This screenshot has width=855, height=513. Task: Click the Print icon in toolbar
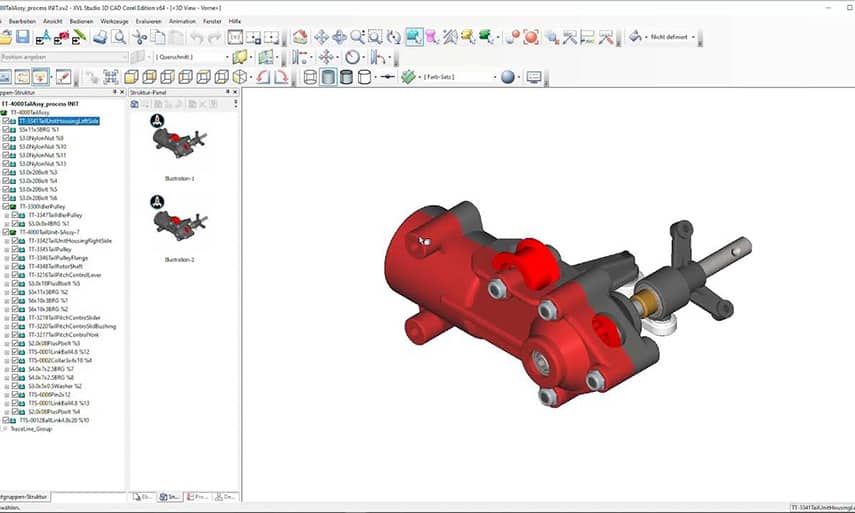pyautogui.click(x=100, y=37)
